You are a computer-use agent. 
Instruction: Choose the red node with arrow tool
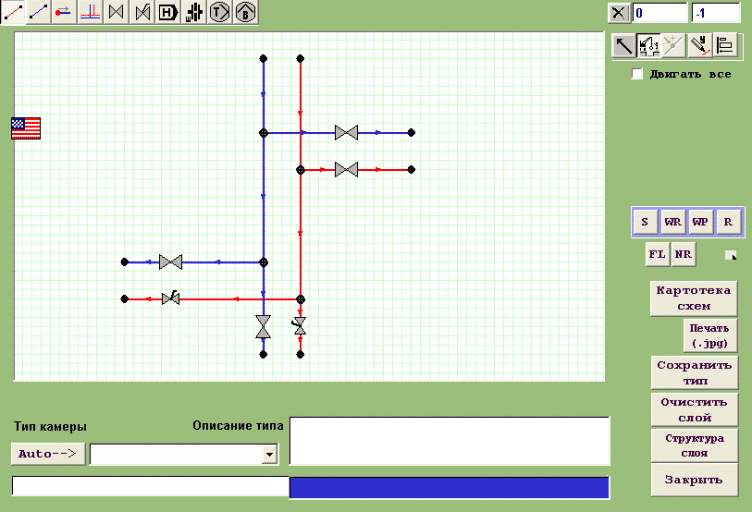[64, 12]
